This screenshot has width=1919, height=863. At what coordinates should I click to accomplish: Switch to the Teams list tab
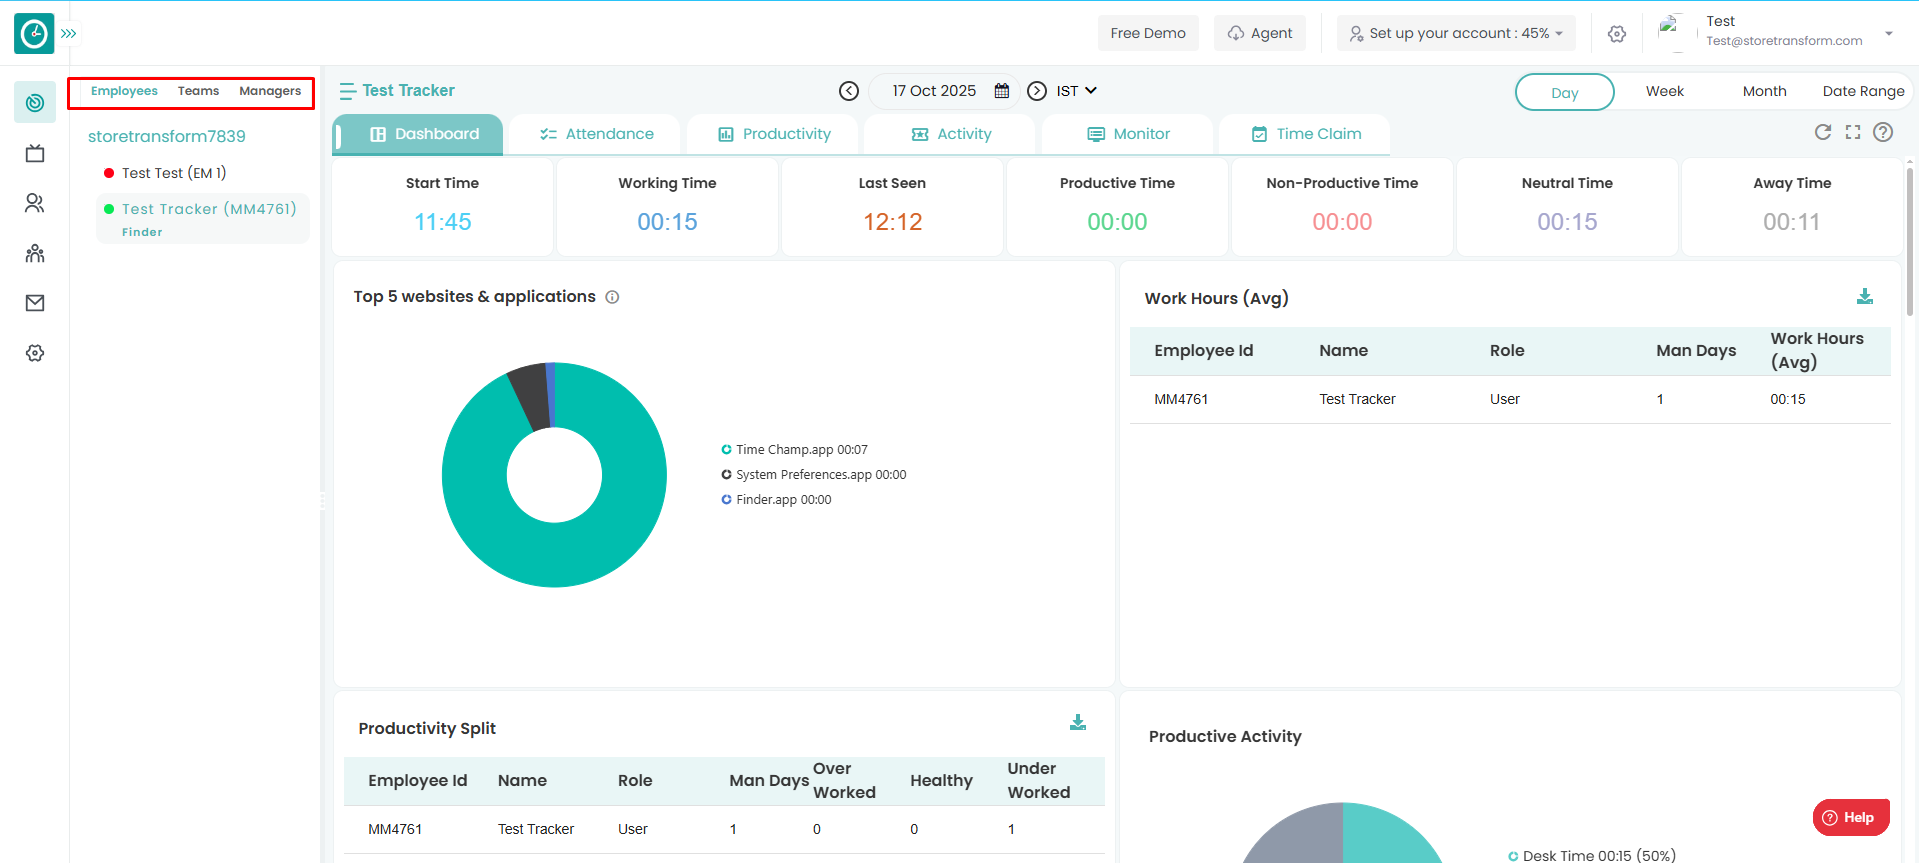[x=198, y=91]
